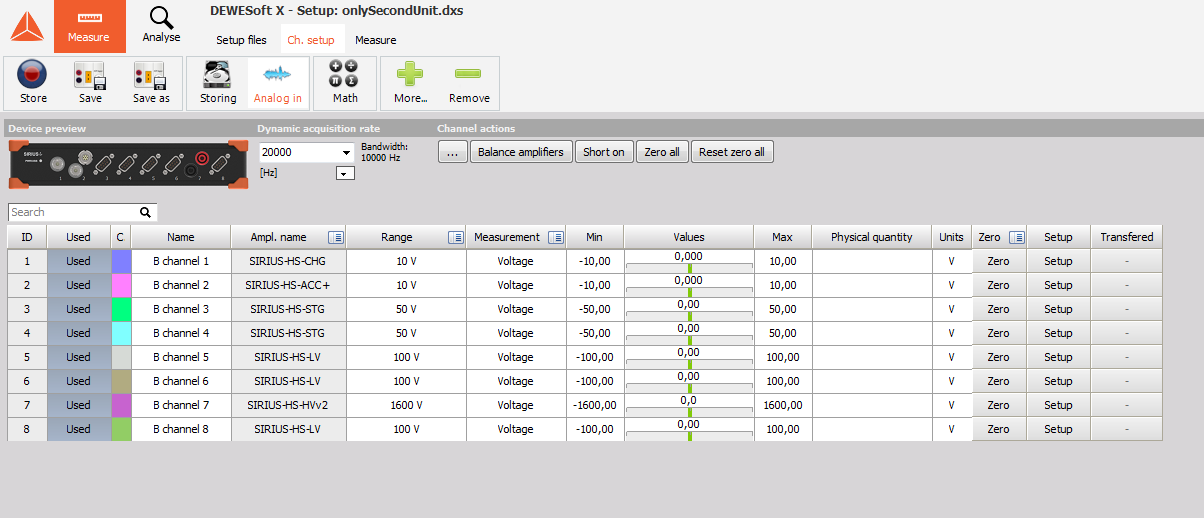Click Min value -1600,00 cell

pos(595,405)
